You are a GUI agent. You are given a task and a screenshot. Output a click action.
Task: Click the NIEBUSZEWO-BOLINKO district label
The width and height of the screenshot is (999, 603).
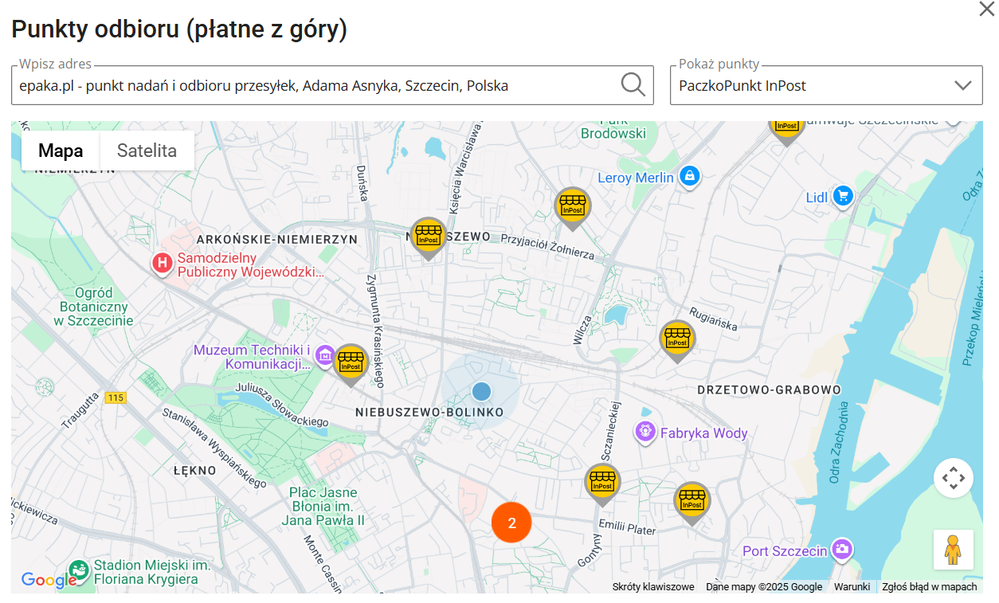(429, 412)
